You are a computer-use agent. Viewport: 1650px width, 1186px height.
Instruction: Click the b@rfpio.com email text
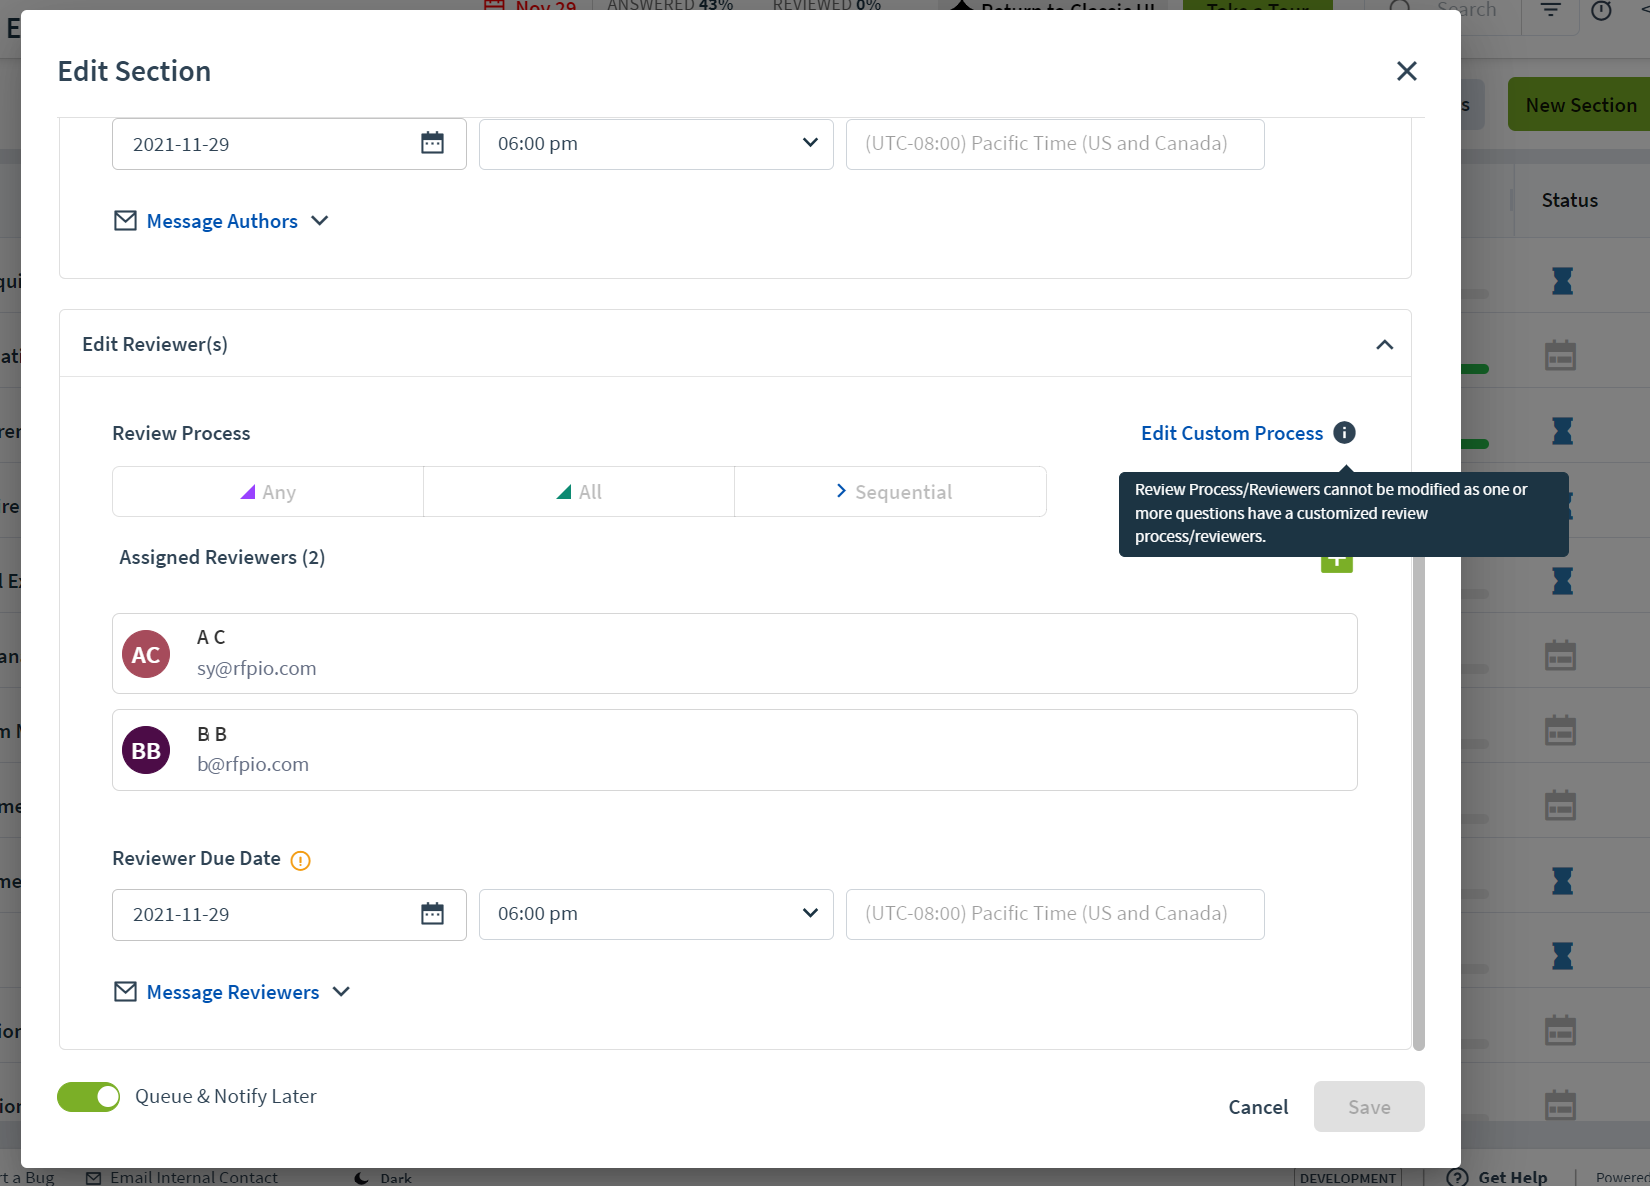[253, 764]
